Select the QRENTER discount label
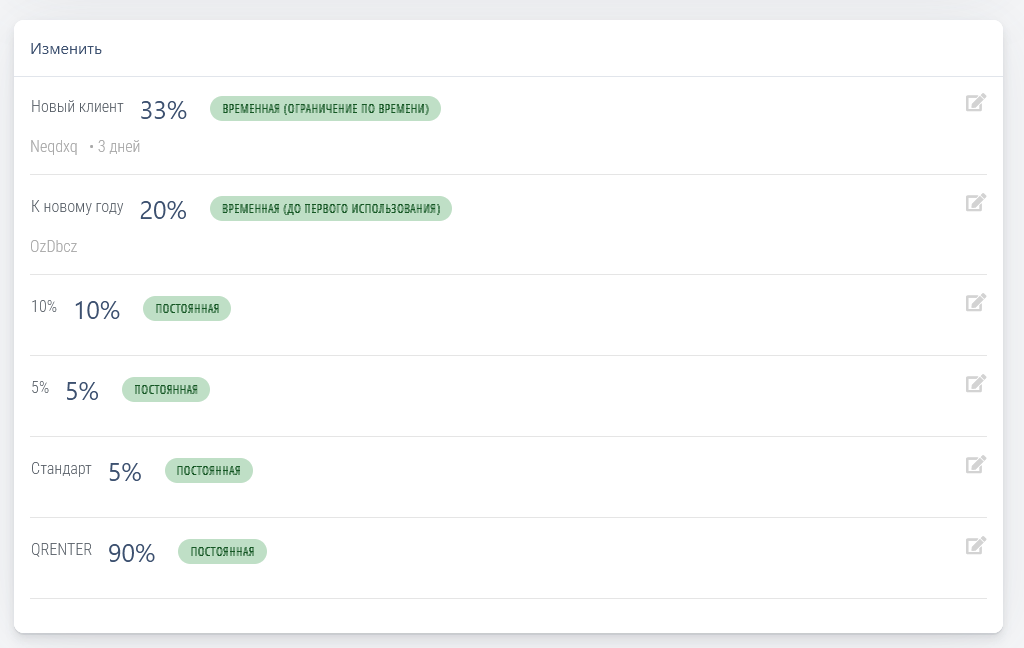 coord(61,549)
